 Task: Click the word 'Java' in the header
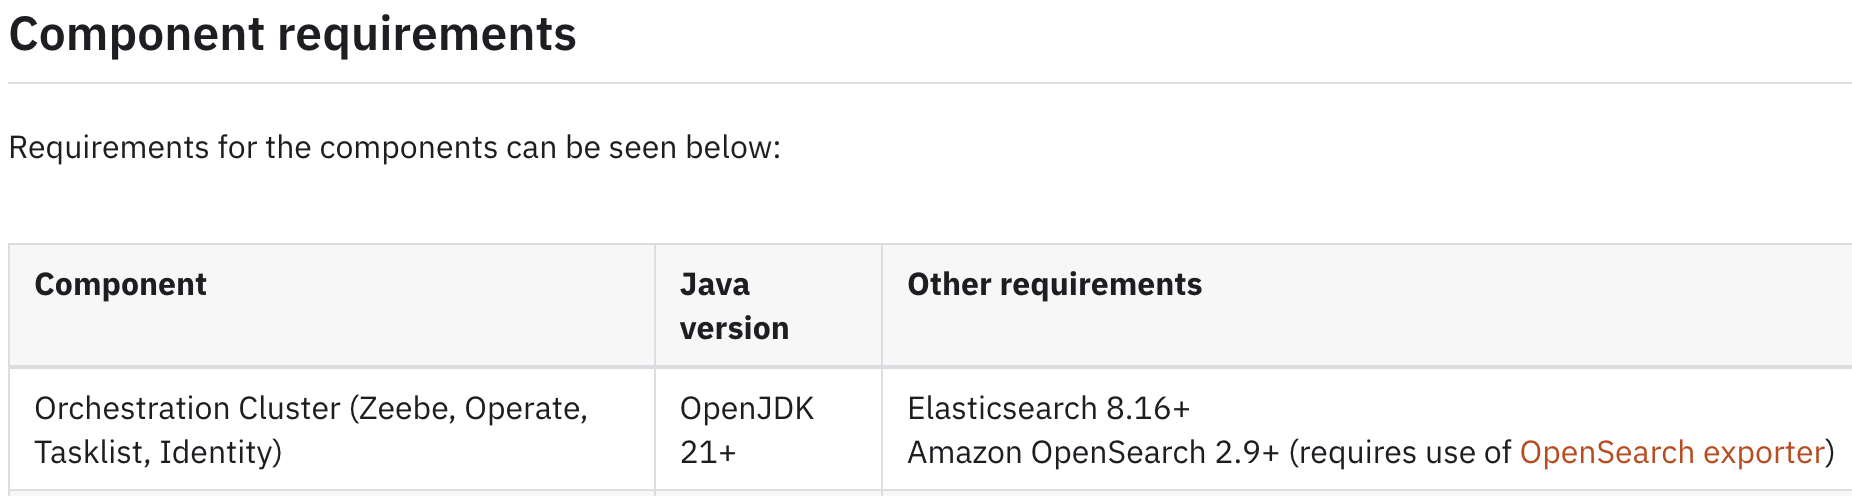[x=715, y=284]
